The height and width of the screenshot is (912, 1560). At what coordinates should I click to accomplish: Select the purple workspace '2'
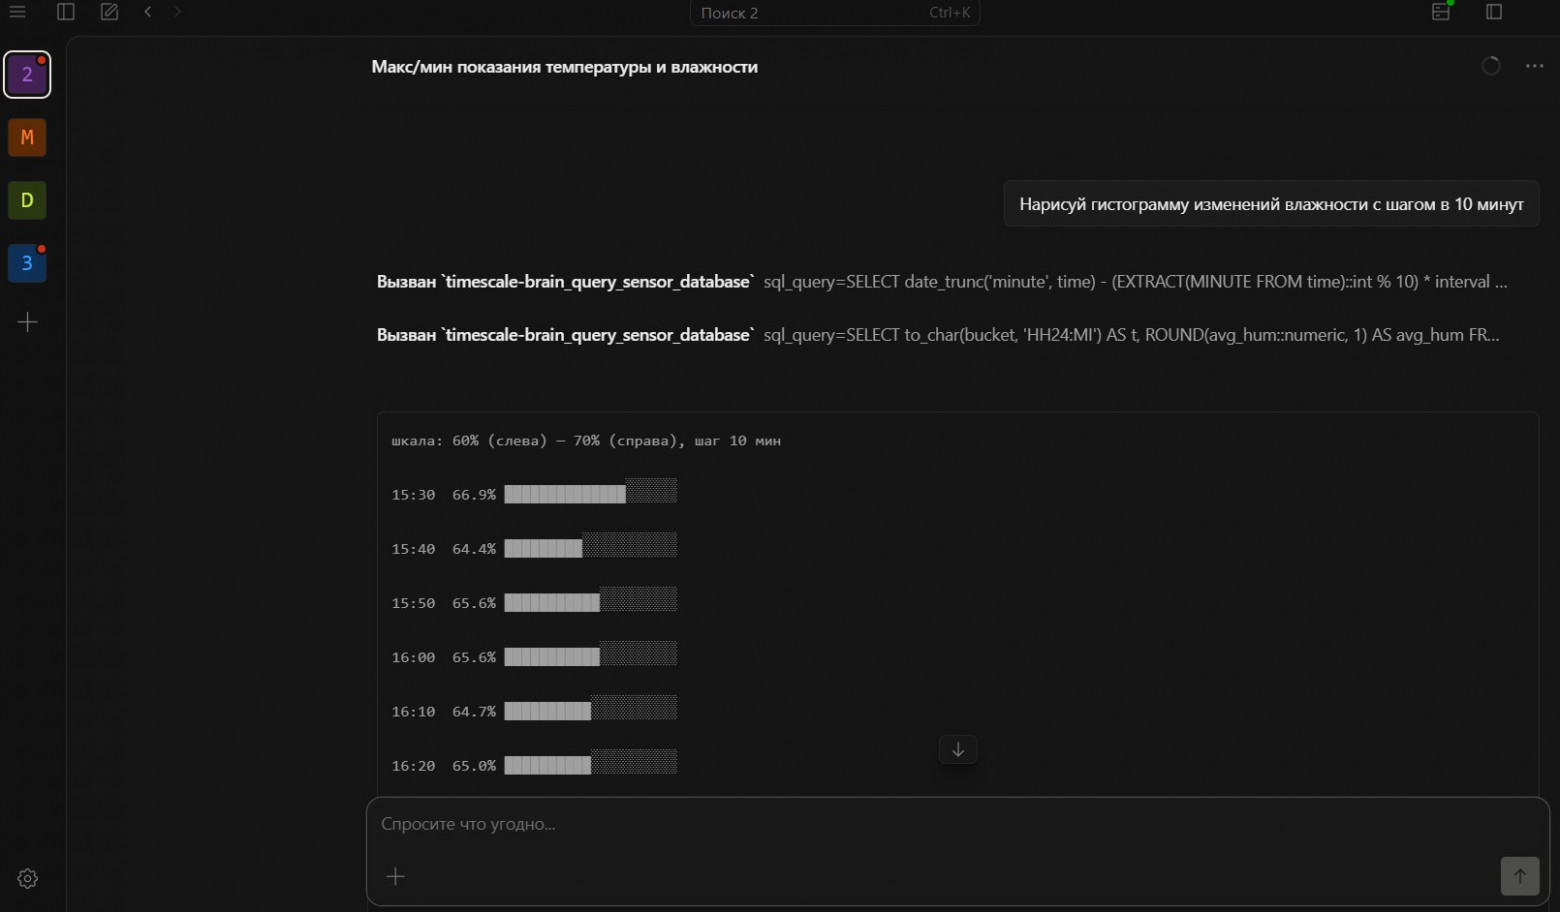(x=27, y=74)
